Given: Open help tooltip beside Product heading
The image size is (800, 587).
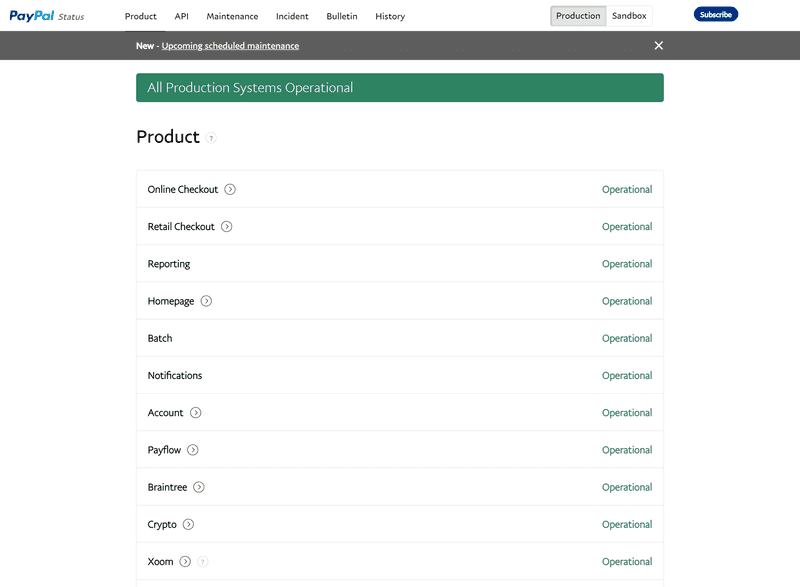Looking at the screenshot, I should pos(210,139).
